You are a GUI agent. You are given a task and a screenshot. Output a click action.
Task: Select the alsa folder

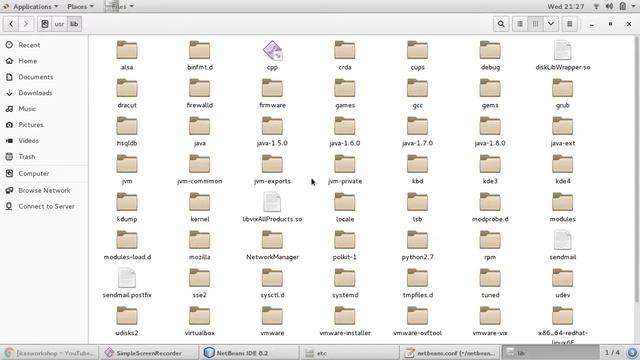(127, 56)
